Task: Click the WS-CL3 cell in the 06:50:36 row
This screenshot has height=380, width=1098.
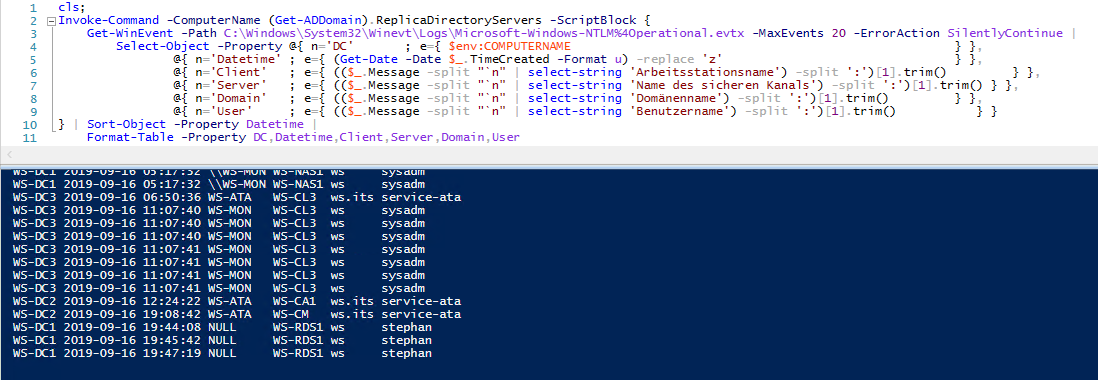Action: point(295,197)
